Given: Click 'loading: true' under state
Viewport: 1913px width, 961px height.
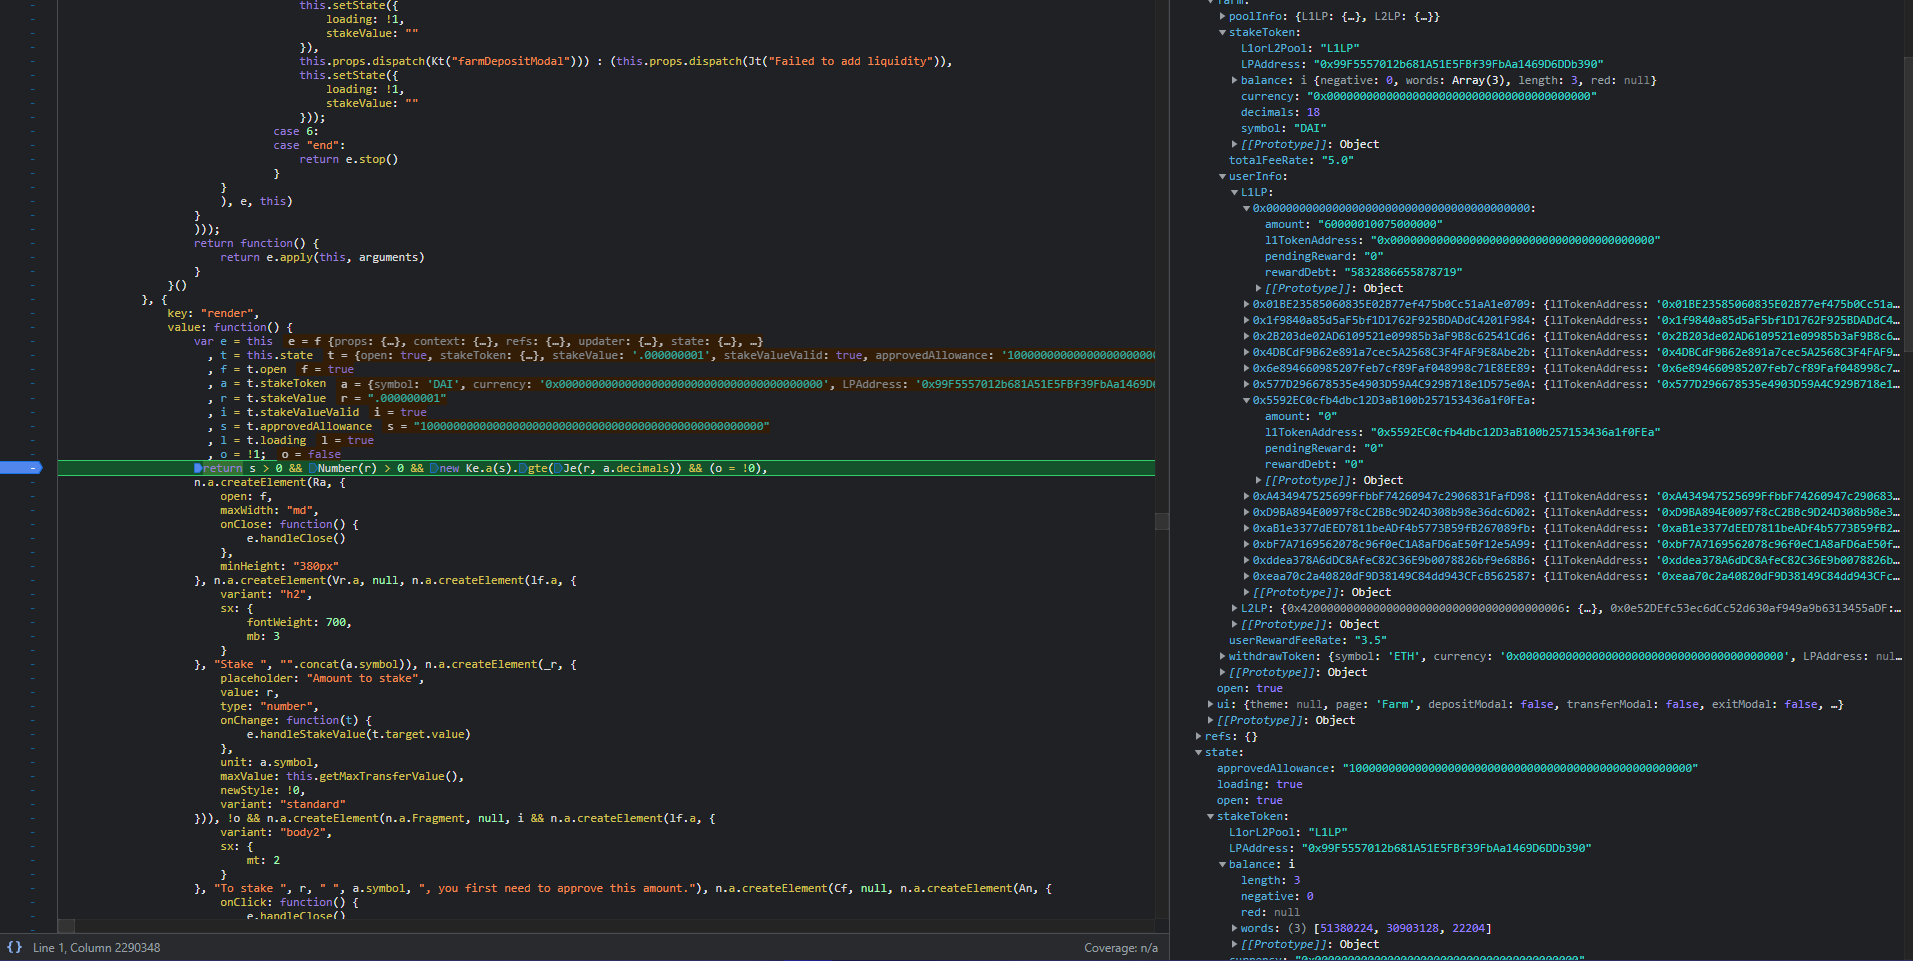Looking at the screenshot, I should (x=1259, y=784).
